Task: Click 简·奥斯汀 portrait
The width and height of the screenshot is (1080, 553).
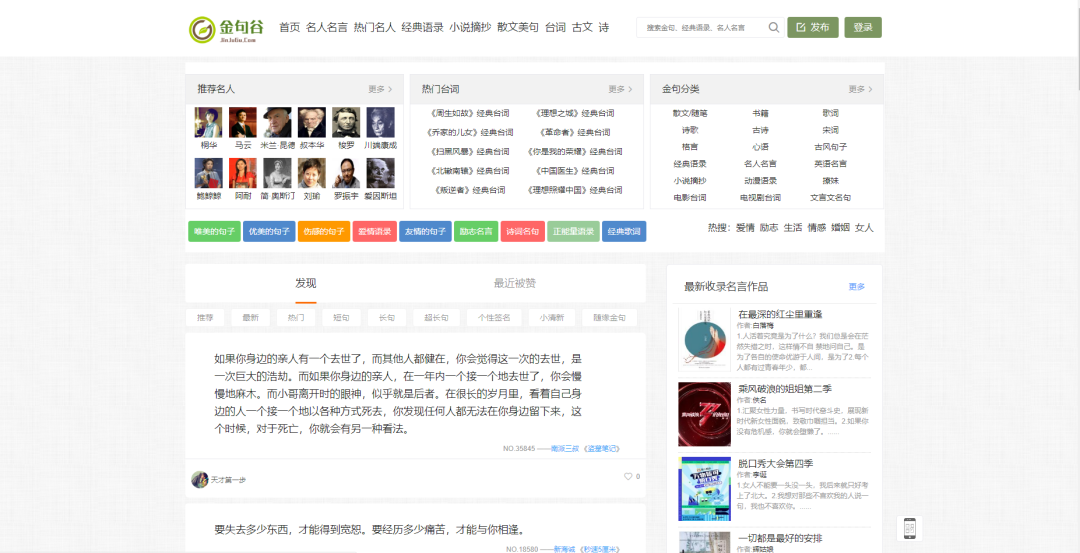Action: (277, 173)
